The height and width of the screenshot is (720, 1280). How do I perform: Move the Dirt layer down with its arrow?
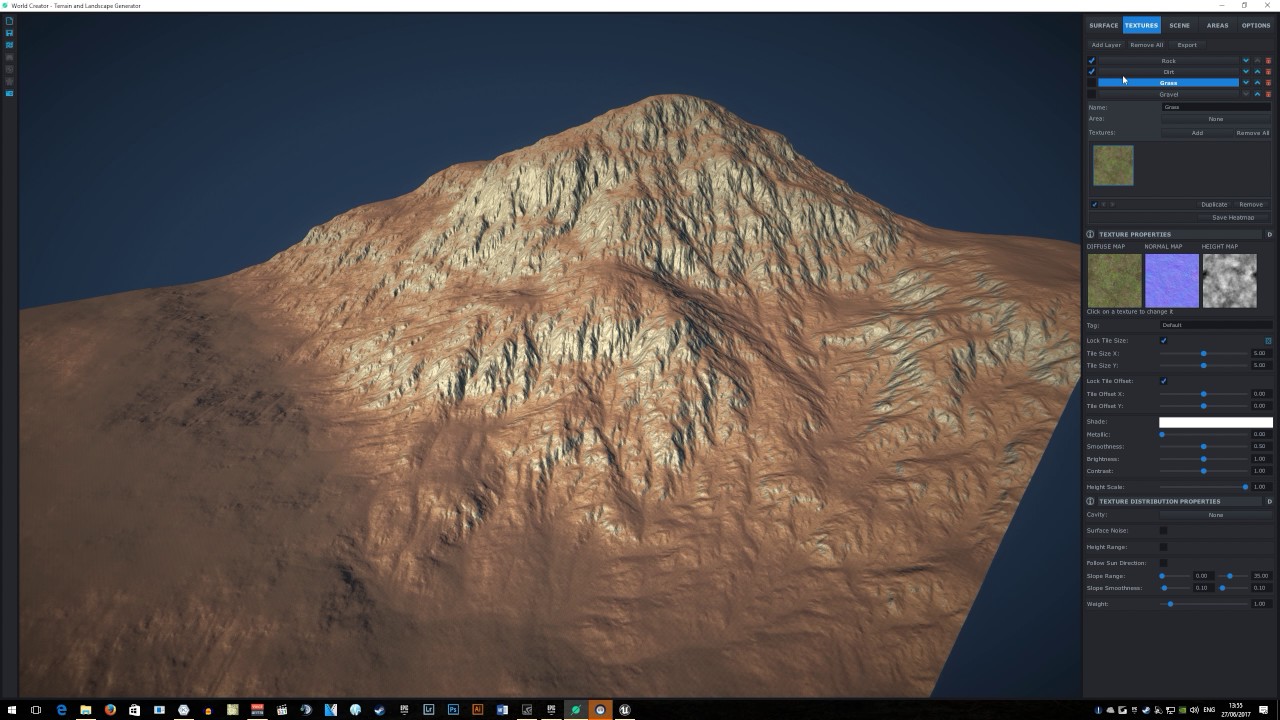click(1246, 72)
